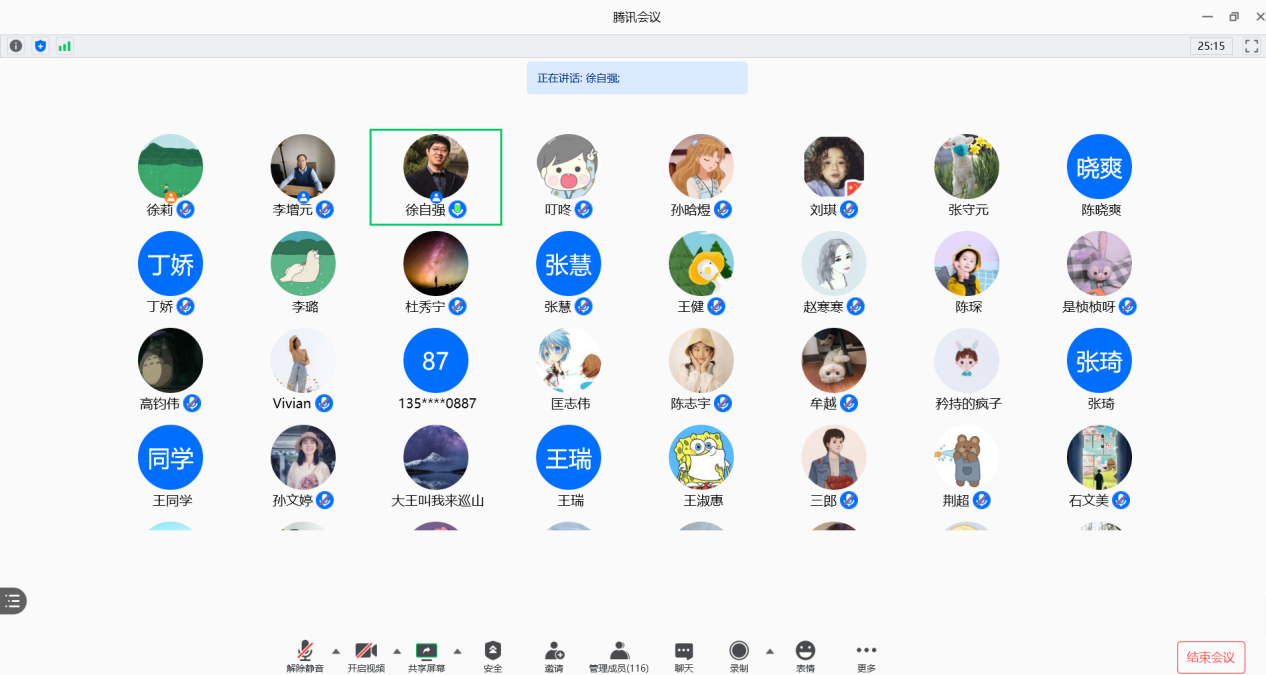Toggle 开启视频 camera on
Screen dimensions: 1266x675
[x=366, y=652]
